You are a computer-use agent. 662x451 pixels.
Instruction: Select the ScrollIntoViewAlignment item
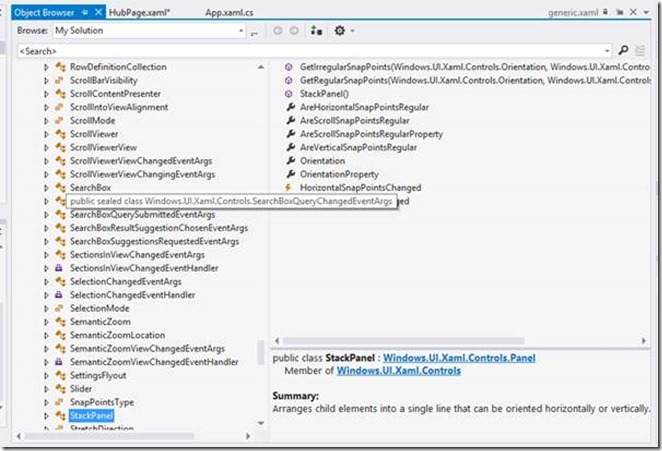[119, 107]
